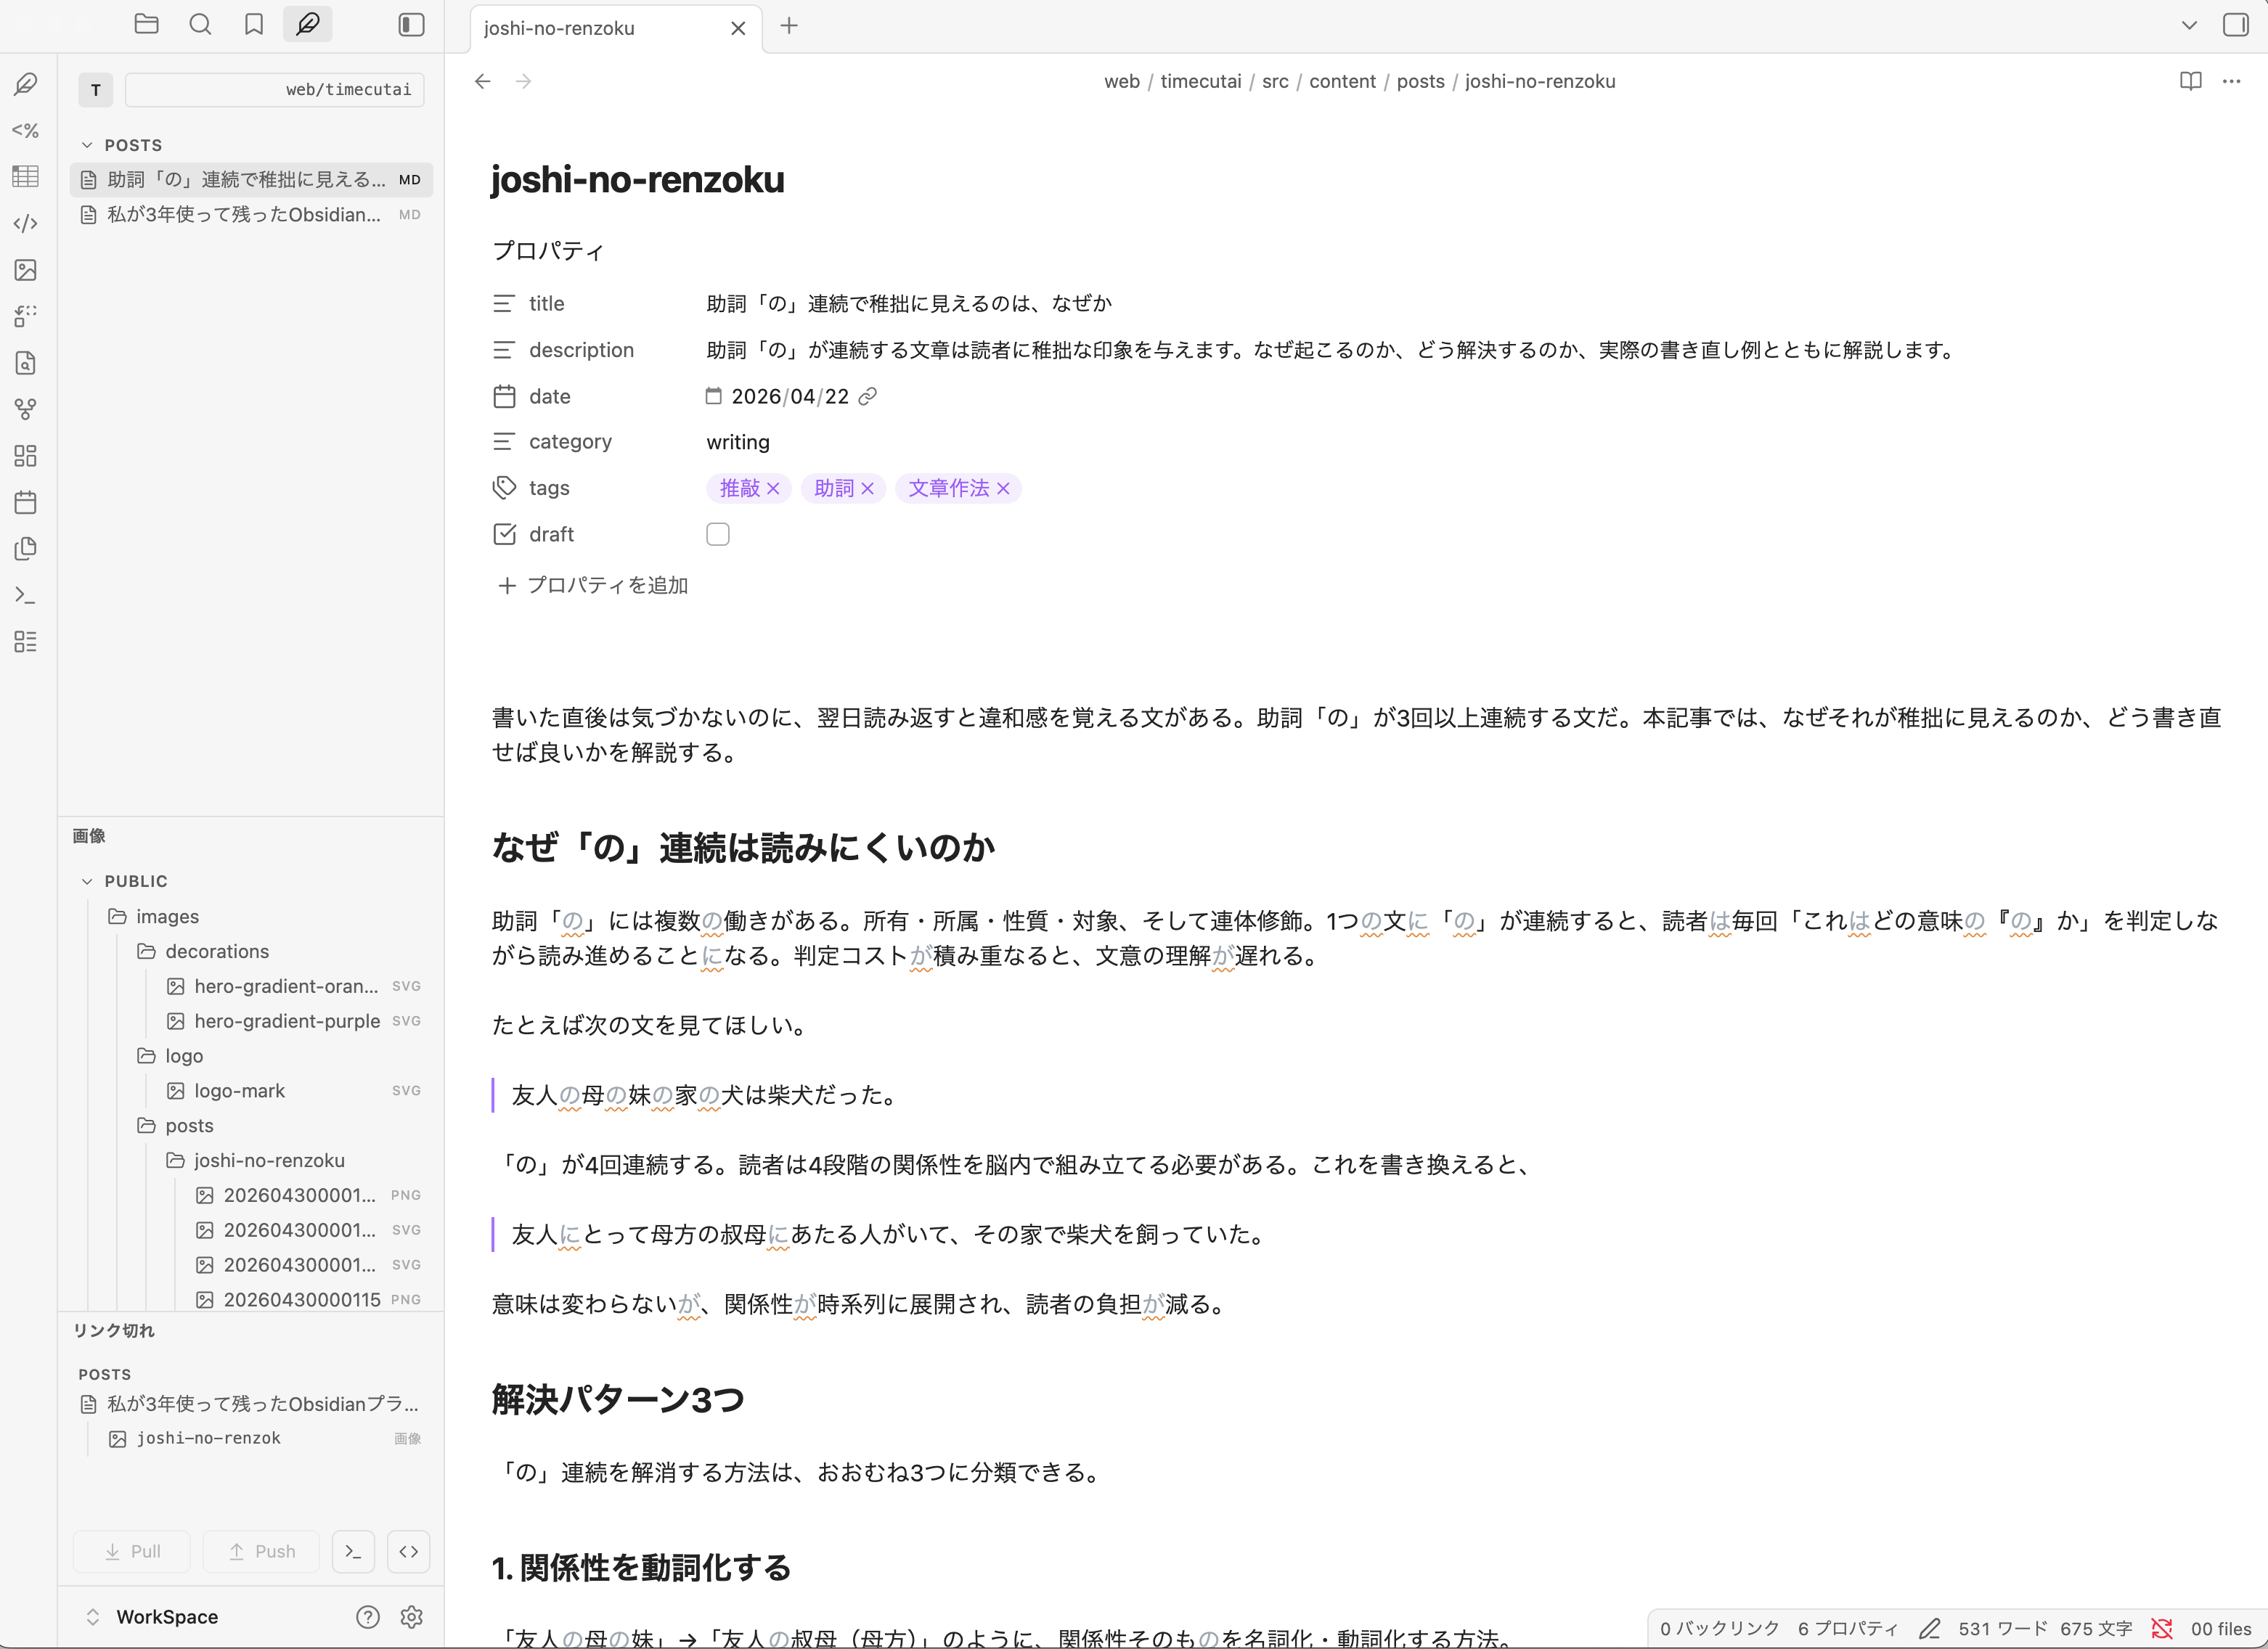The height and width of the screenshot is (1649, 2268).
Task: Click the src breadcrumb
Action: point(1275,81)
